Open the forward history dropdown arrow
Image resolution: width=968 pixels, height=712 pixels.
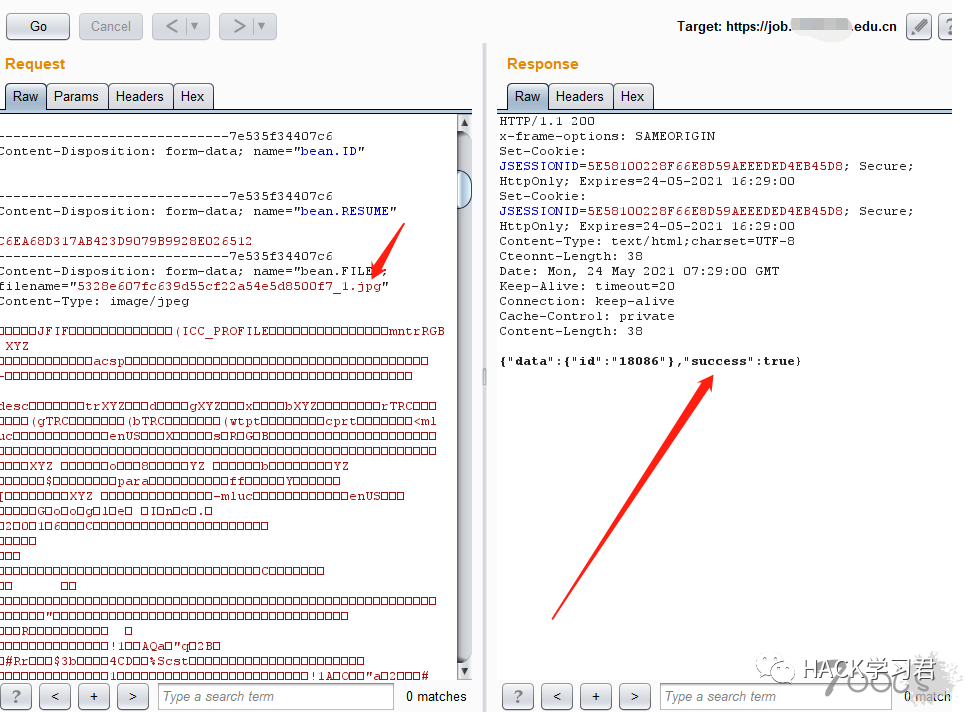coord(263,27)
